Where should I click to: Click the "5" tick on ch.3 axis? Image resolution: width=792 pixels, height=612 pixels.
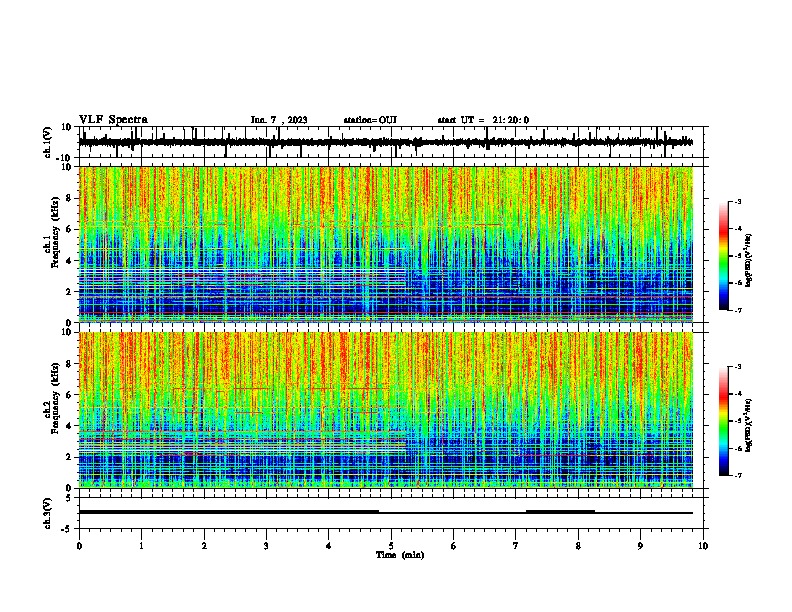tap(69, 498)
